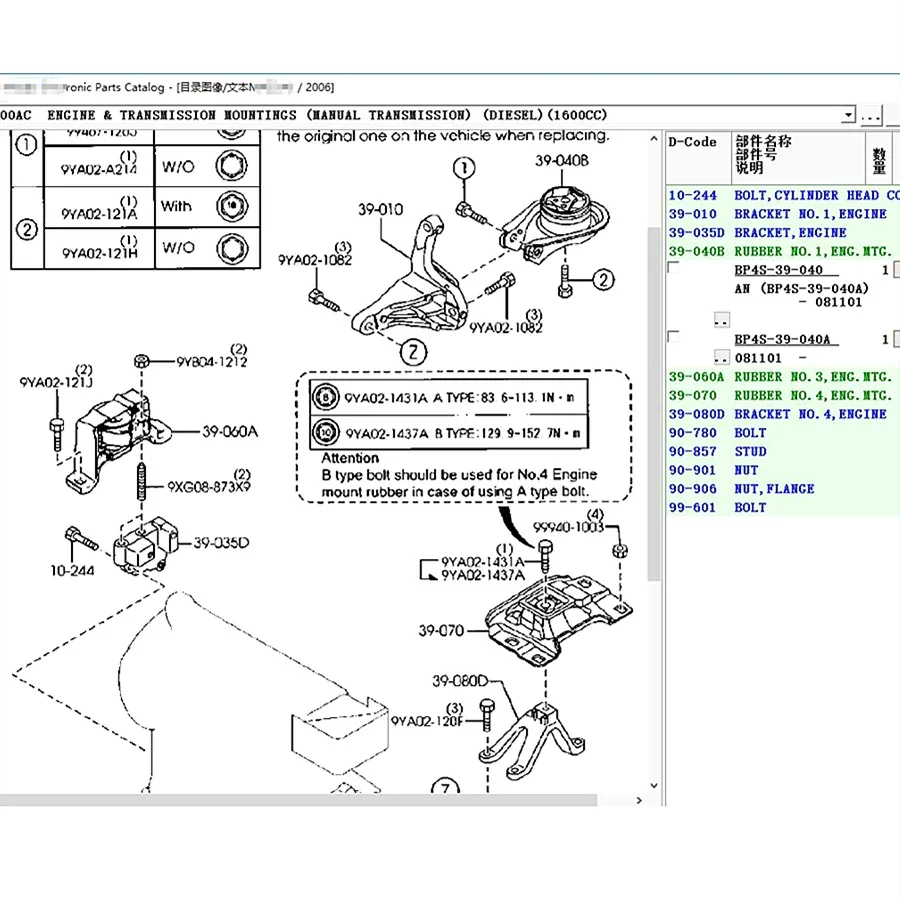Select list row 90-906 NUT, FLANGE
The width and height of the screenshot is (900, 900).
(783, 489)
